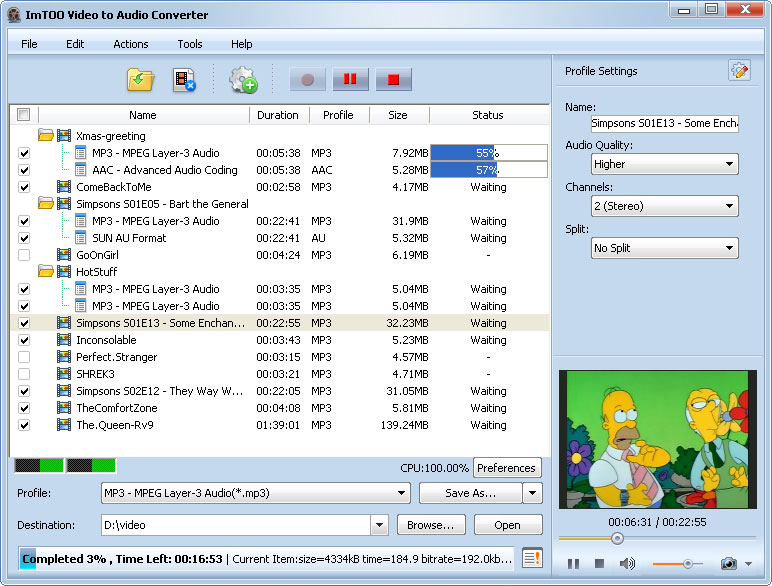
Task: Uncheck the The.Queen-Rv9 checkbox
Action: [24, 425]
